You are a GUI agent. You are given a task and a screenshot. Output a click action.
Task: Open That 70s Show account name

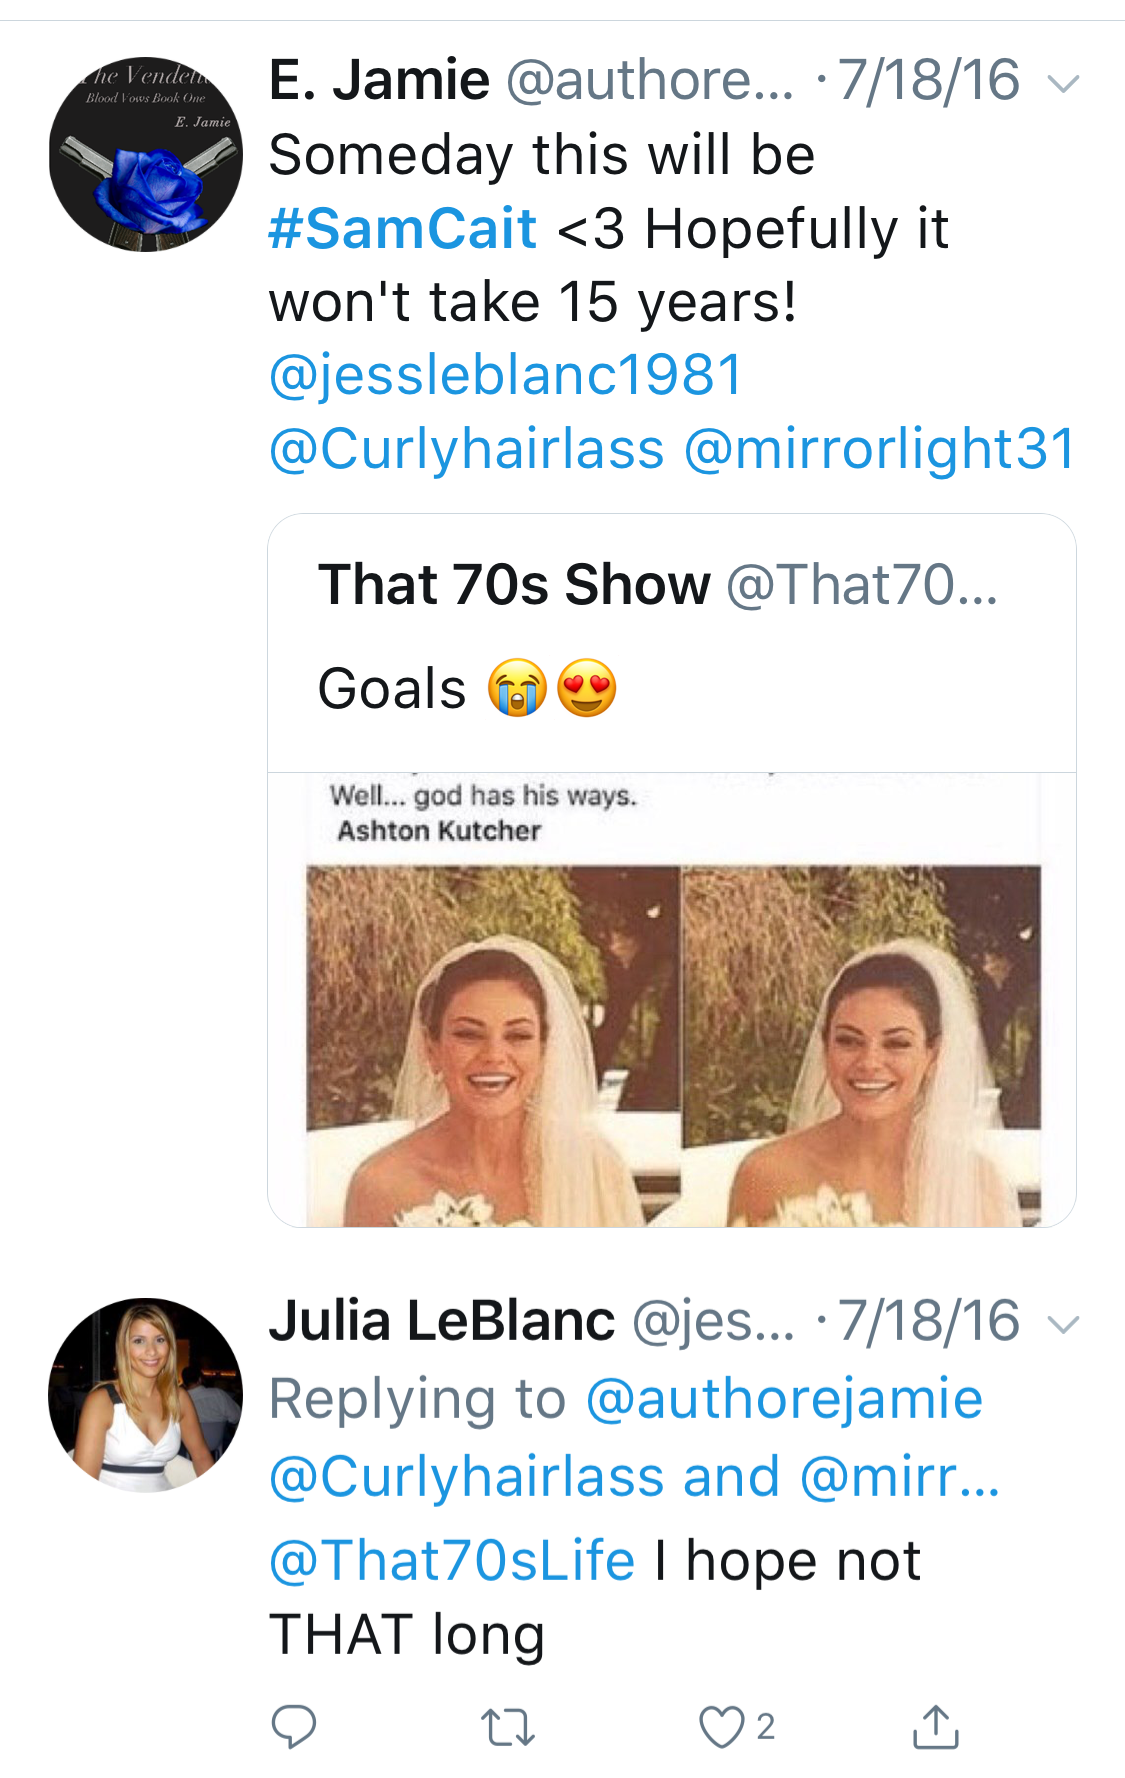click(x=514, y=584)
